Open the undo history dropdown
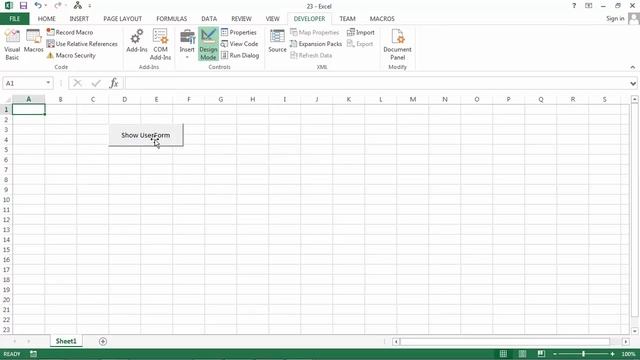This screenshot has width=640, height=360. point(46,6)
